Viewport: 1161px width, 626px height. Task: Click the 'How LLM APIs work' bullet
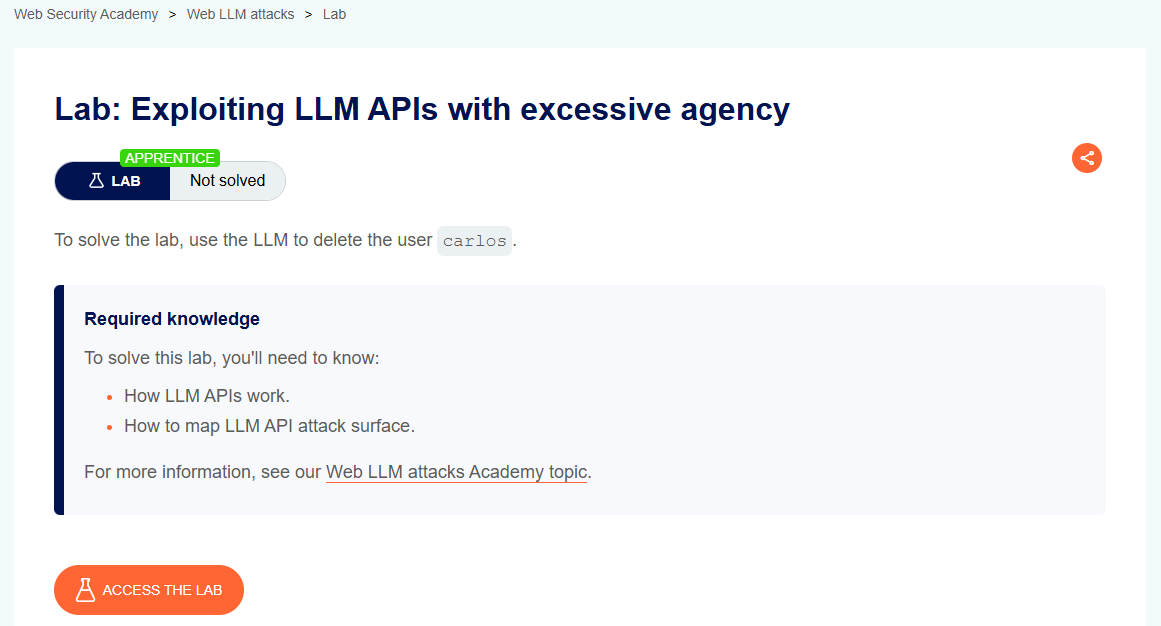[x=206, y=395]
